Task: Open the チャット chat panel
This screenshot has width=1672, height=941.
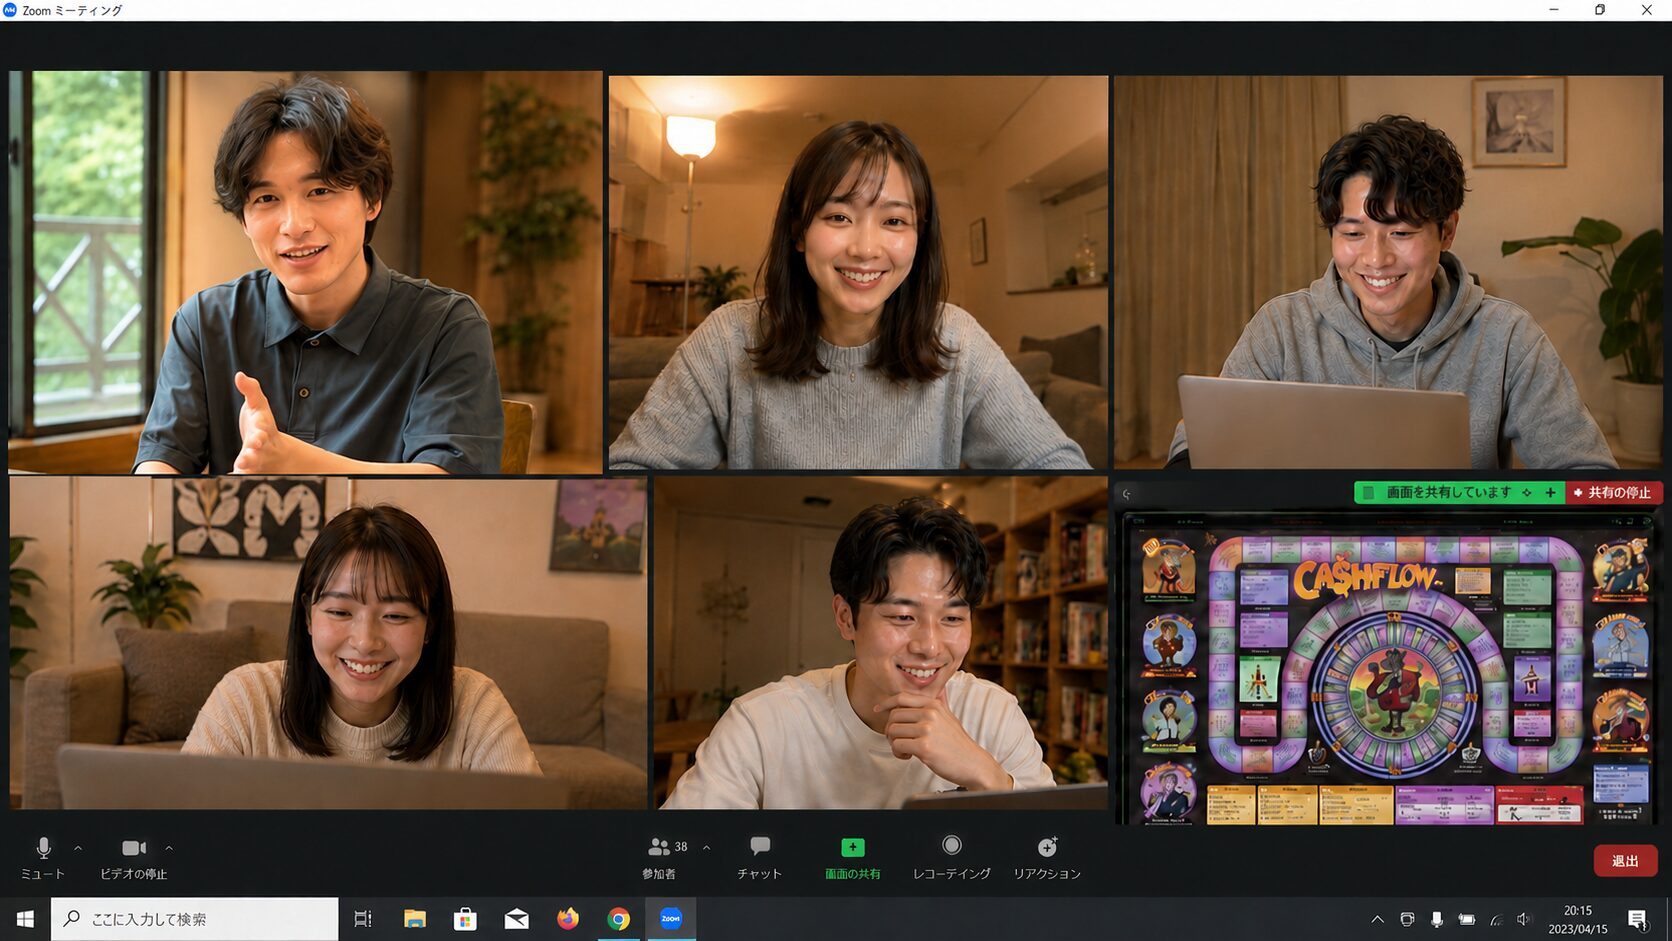Action: tap(759, 858)
